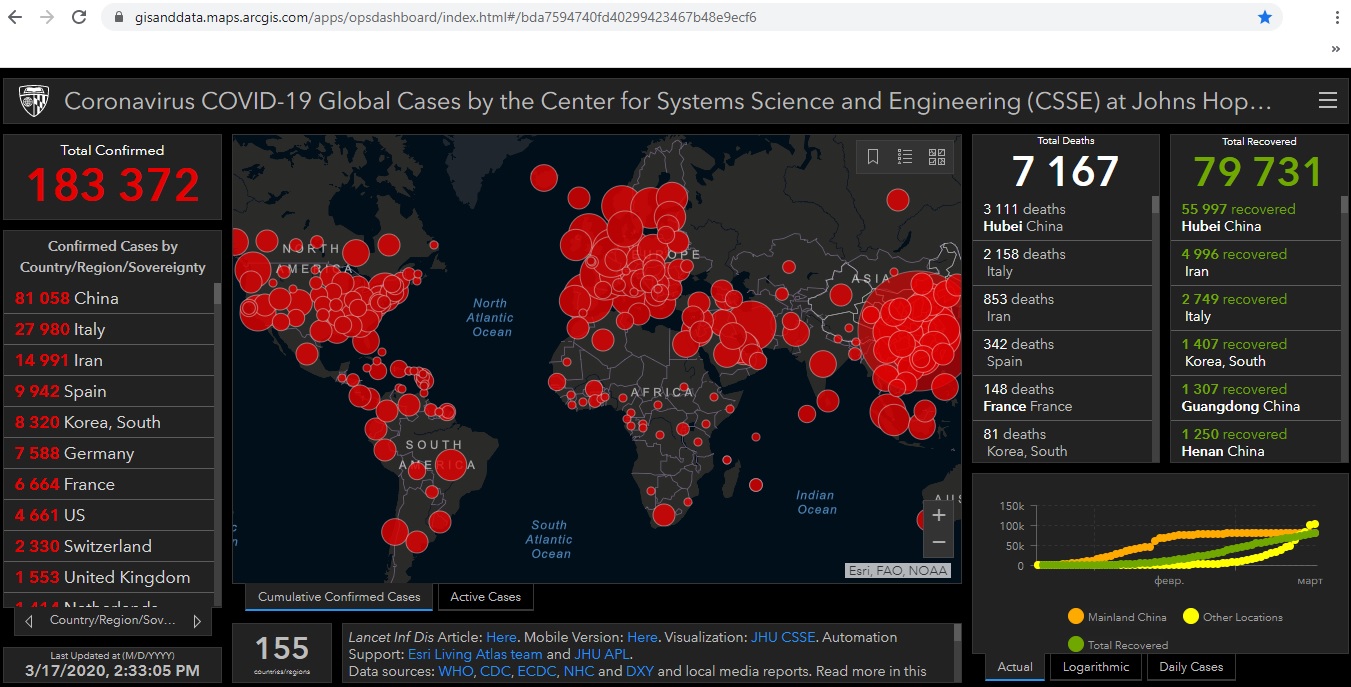Click '2 158 deaths Italy' entry
Screen dimensions: 1351x687
[x=1062, y=263]
